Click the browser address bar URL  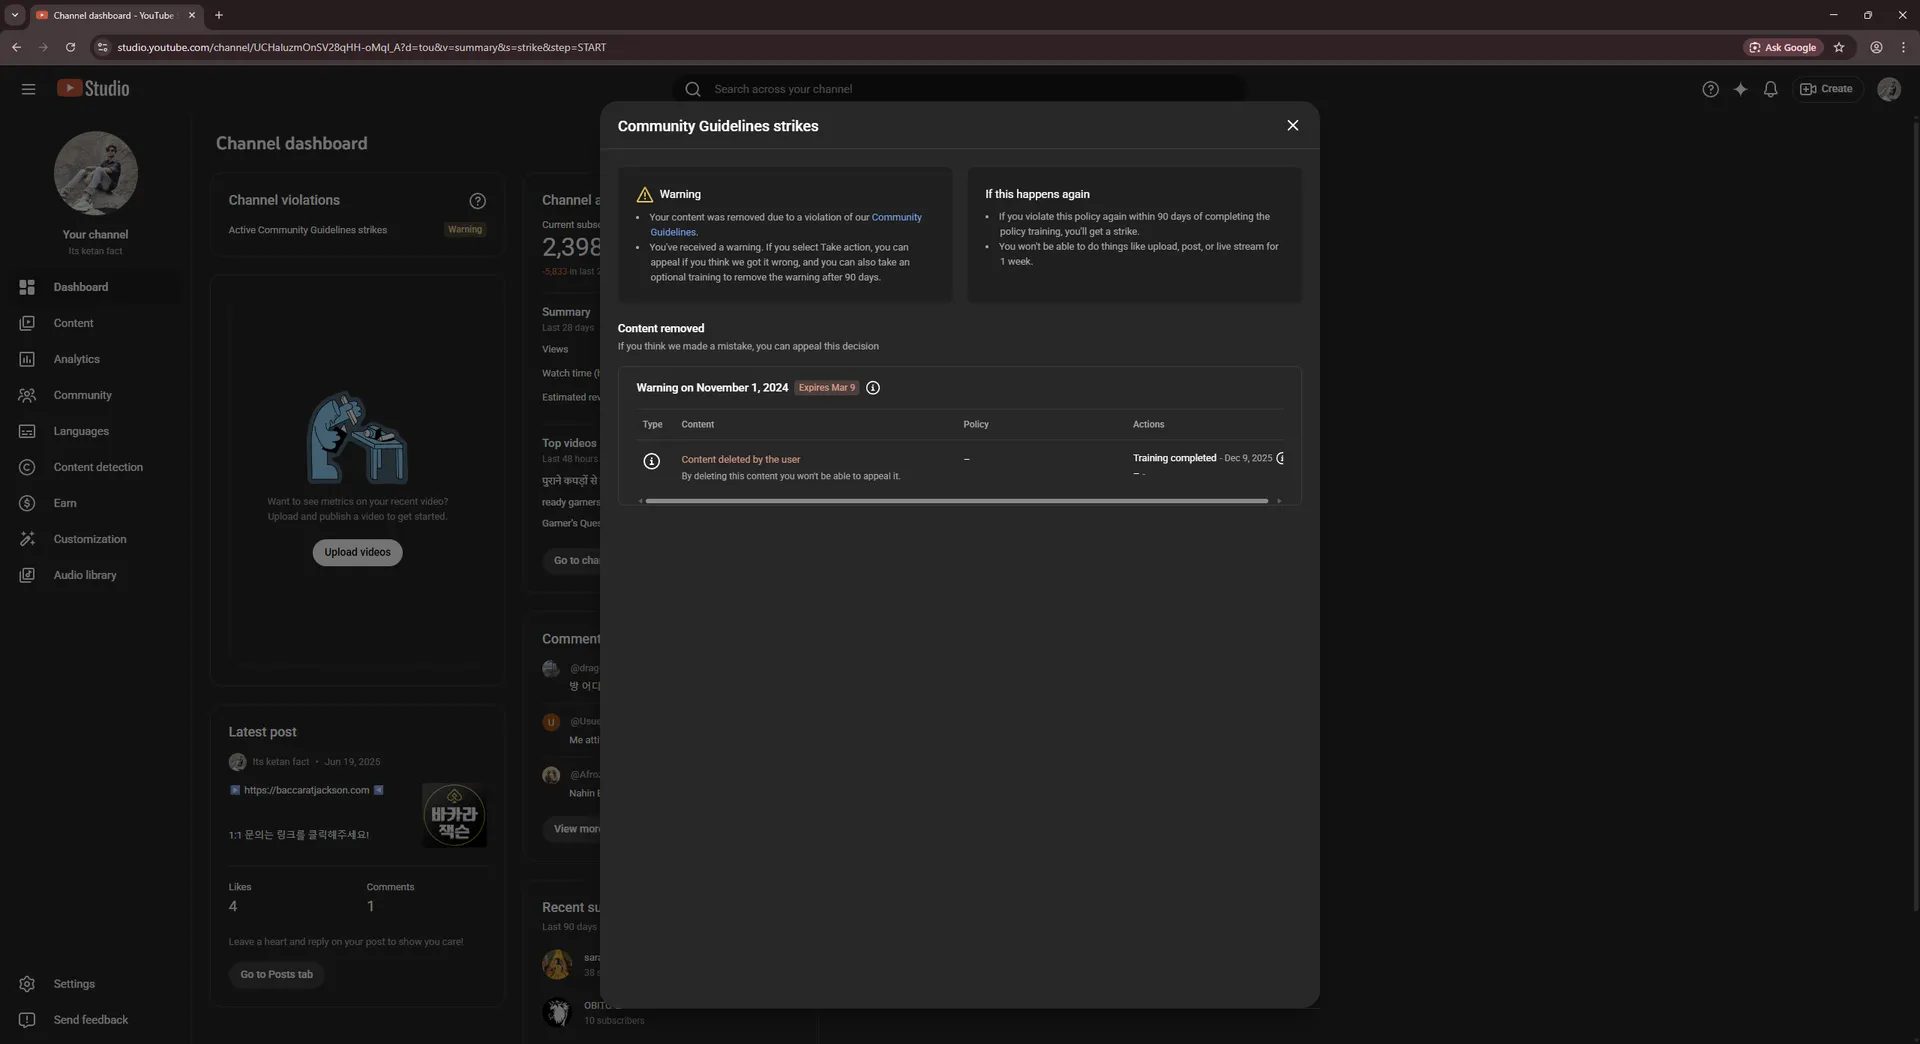pos(361,47)
